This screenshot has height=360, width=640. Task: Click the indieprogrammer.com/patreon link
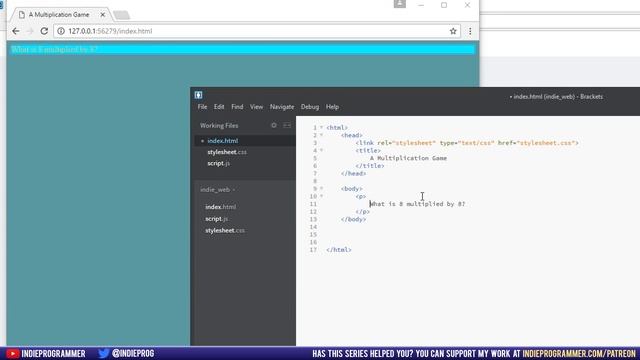(579, 353)
